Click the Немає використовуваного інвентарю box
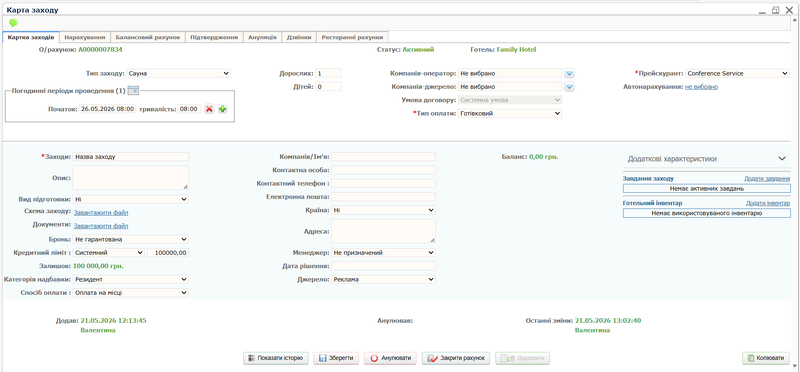 (706, 213)
